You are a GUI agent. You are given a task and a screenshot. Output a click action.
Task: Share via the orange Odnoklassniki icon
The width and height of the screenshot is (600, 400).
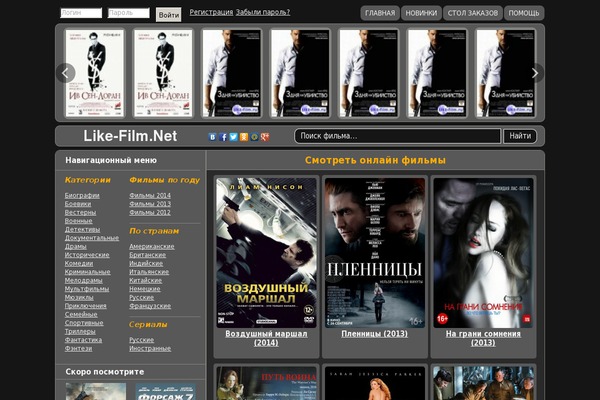click(244, 137)
